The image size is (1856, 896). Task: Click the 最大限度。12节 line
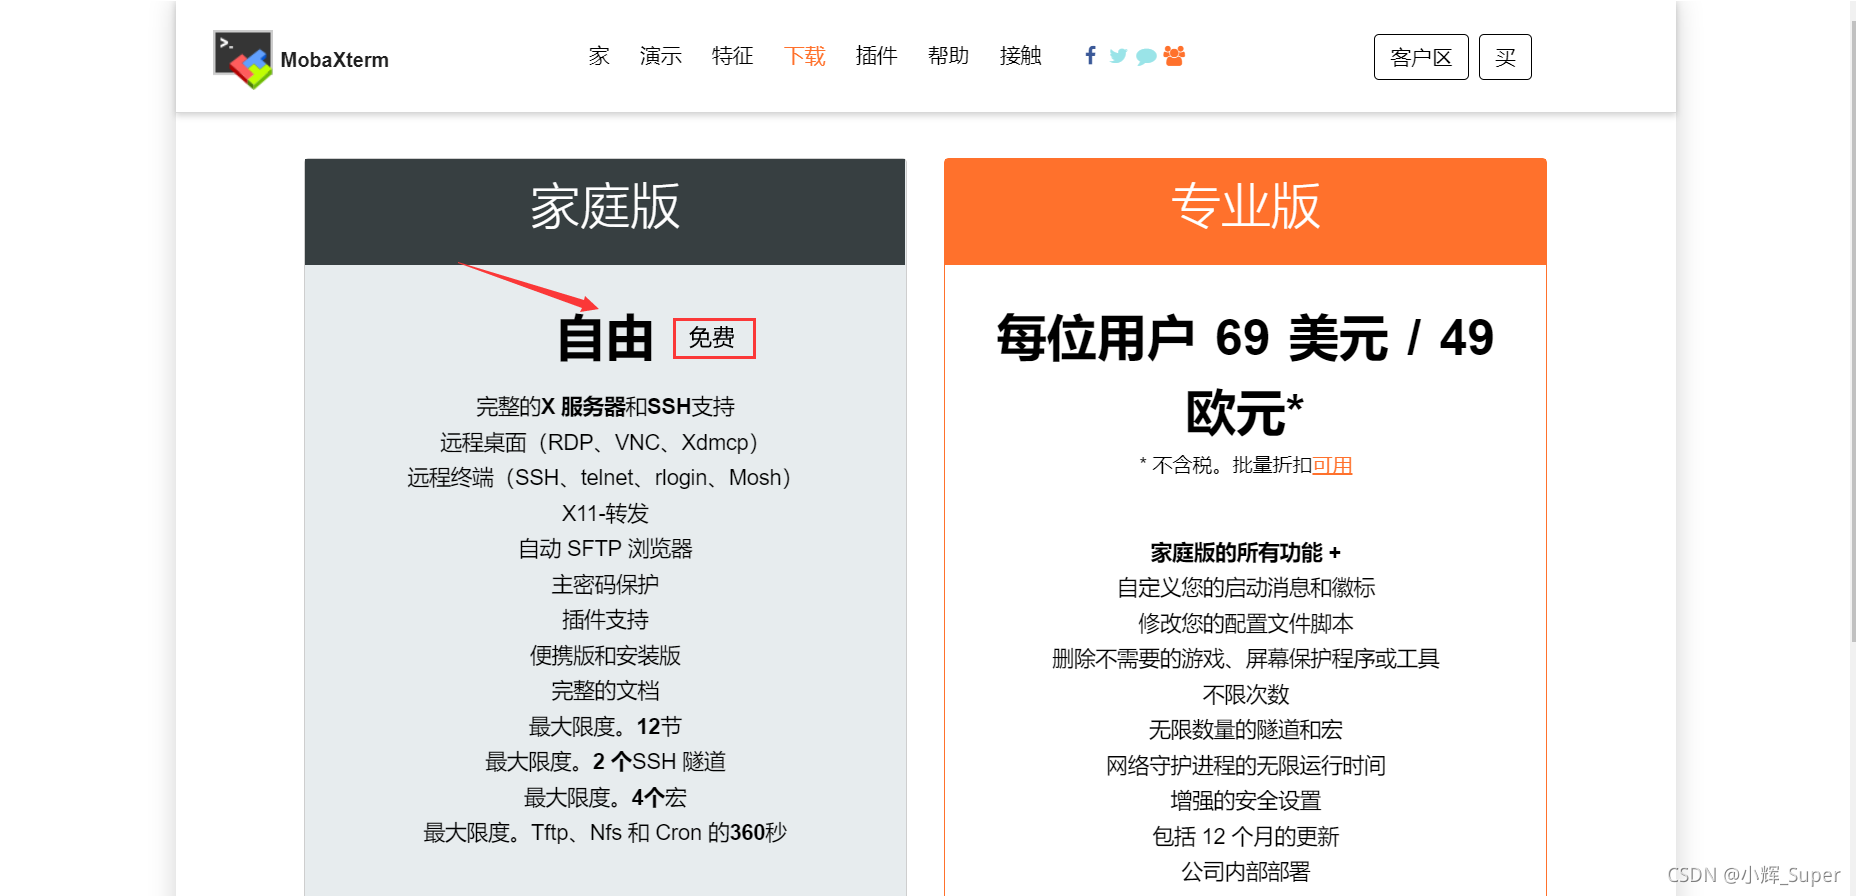[605, 727]
